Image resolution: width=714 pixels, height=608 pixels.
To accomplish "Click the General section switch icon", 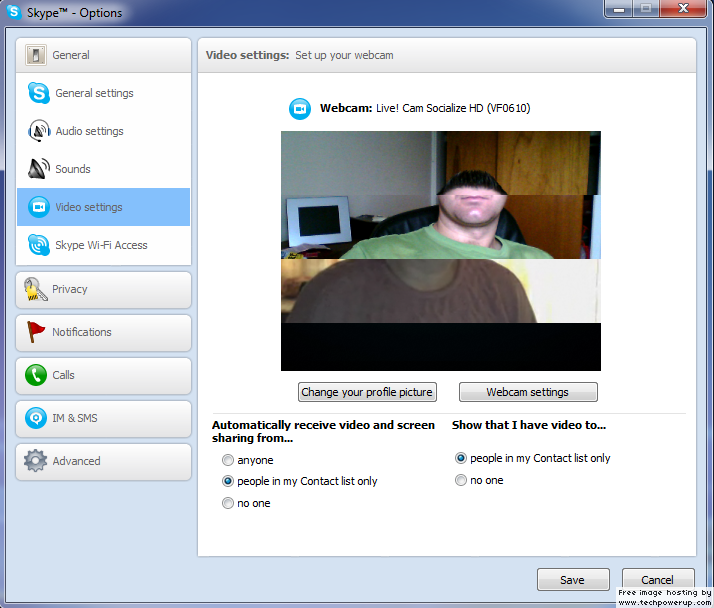I will point(36,55).
